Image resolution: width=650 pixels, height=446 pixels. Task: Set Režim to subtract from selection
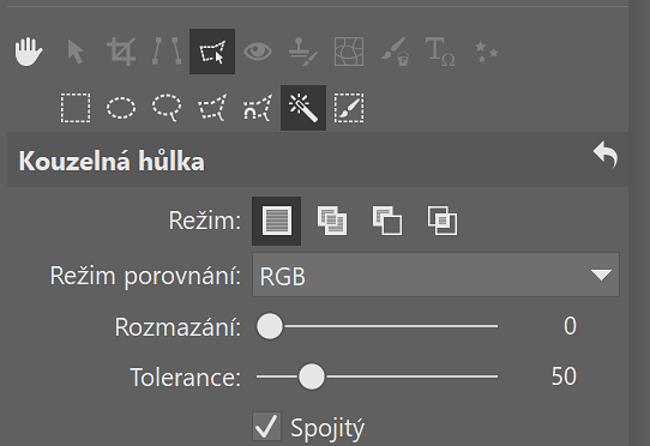(x=387, y=221)
